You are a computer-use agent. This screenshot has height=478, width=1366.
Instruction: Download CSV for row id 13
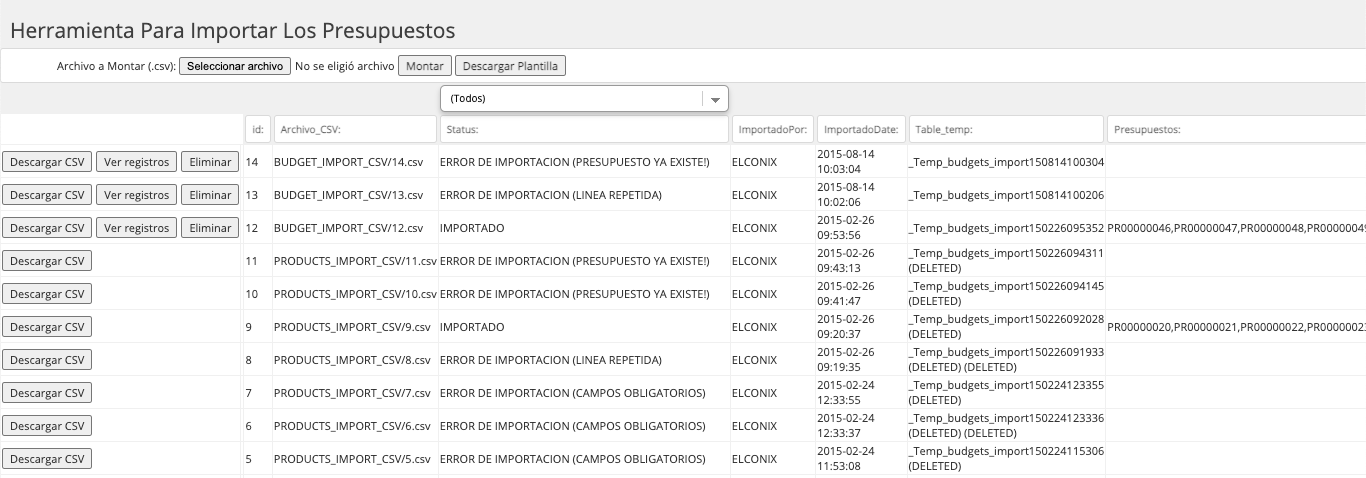pos(47,195)
